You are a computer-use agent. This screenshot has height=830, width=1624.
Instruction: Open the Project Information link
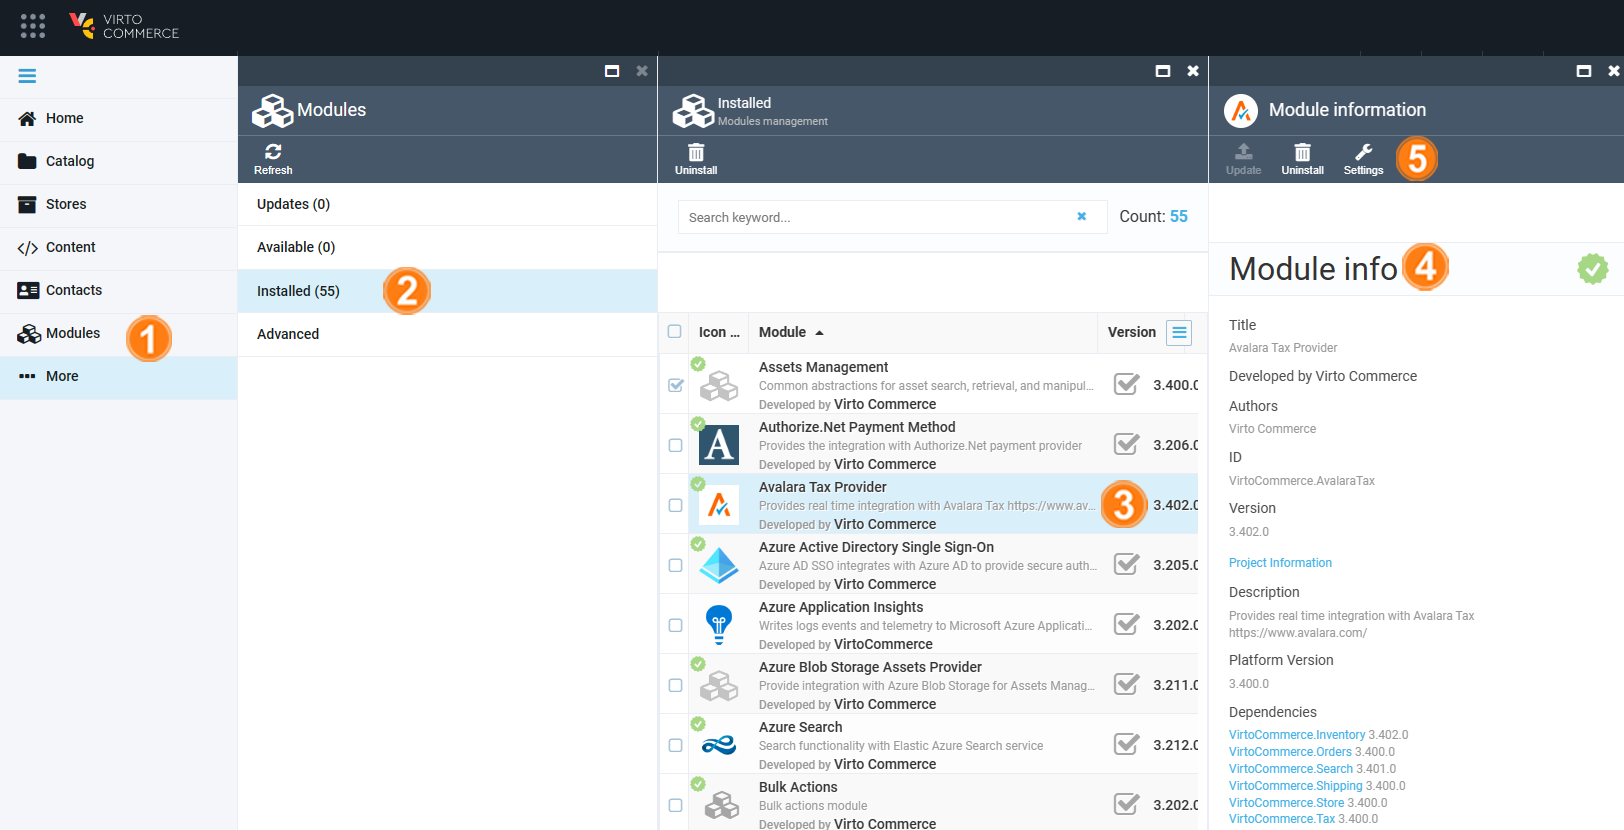click(x=1280, y=563)
